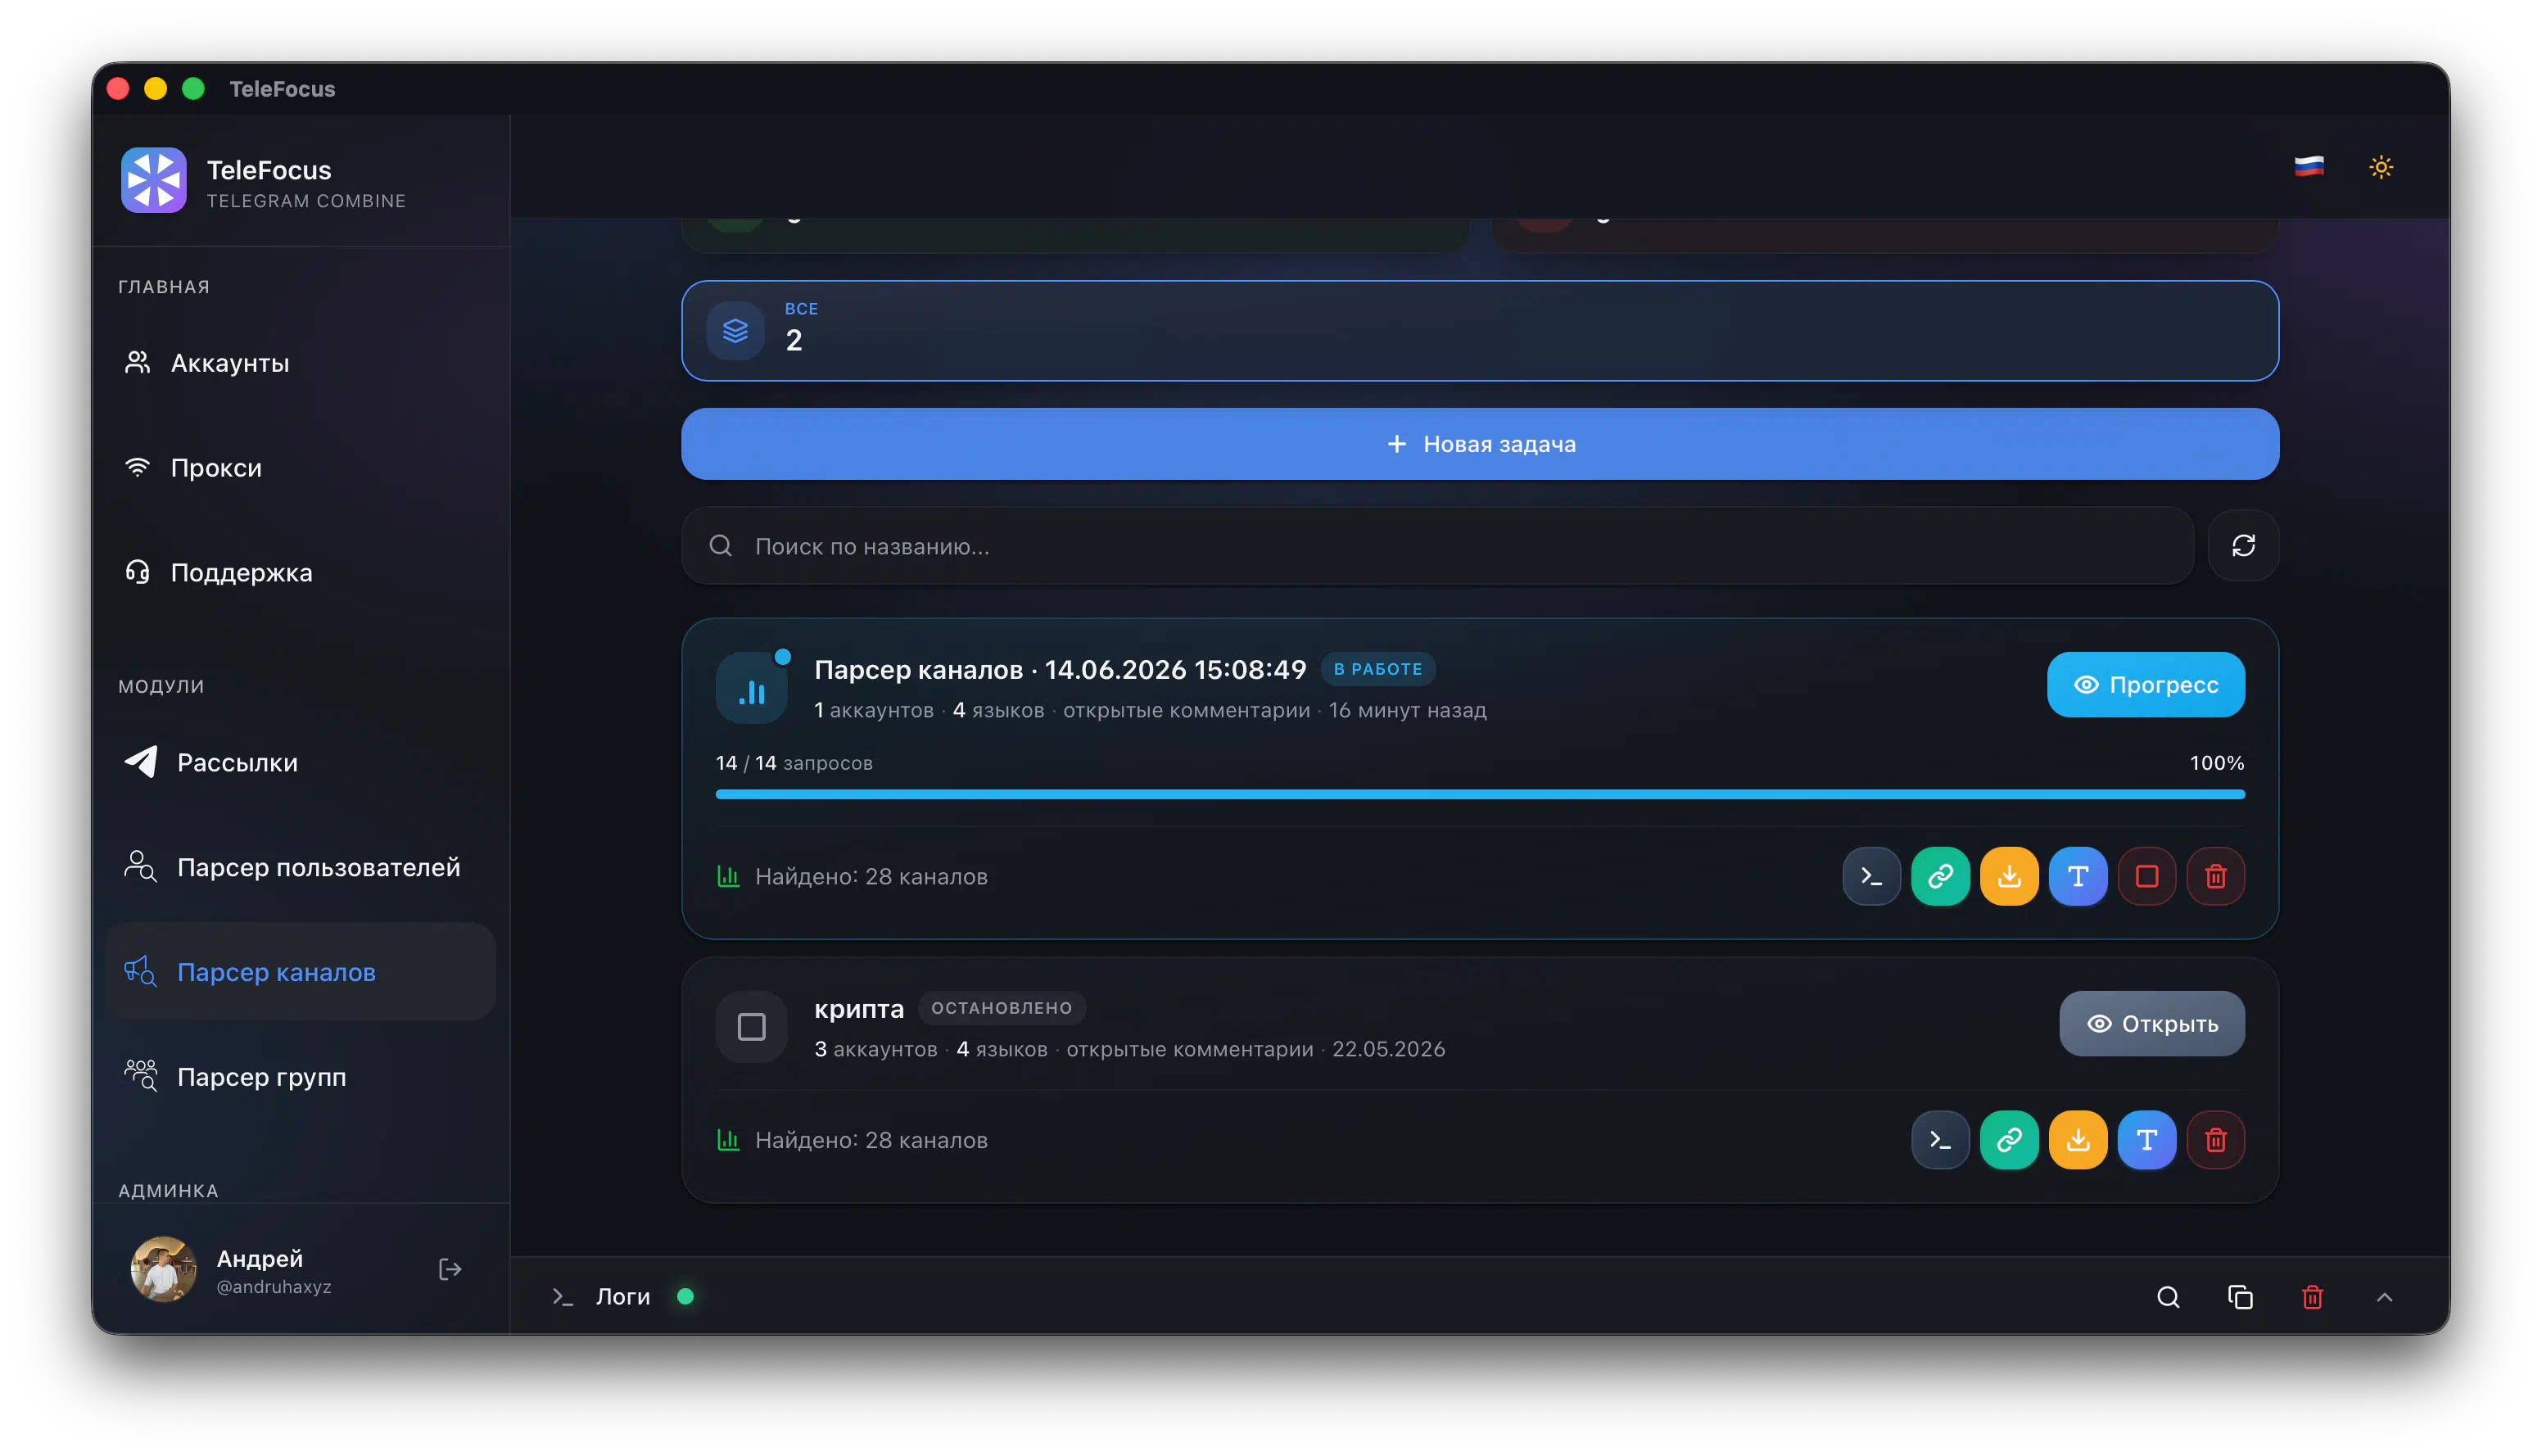The image size is (2542, 1456).
Task: Download results of Парсер каналов task
Action: pyautogui.click(x=2009, y=876)
